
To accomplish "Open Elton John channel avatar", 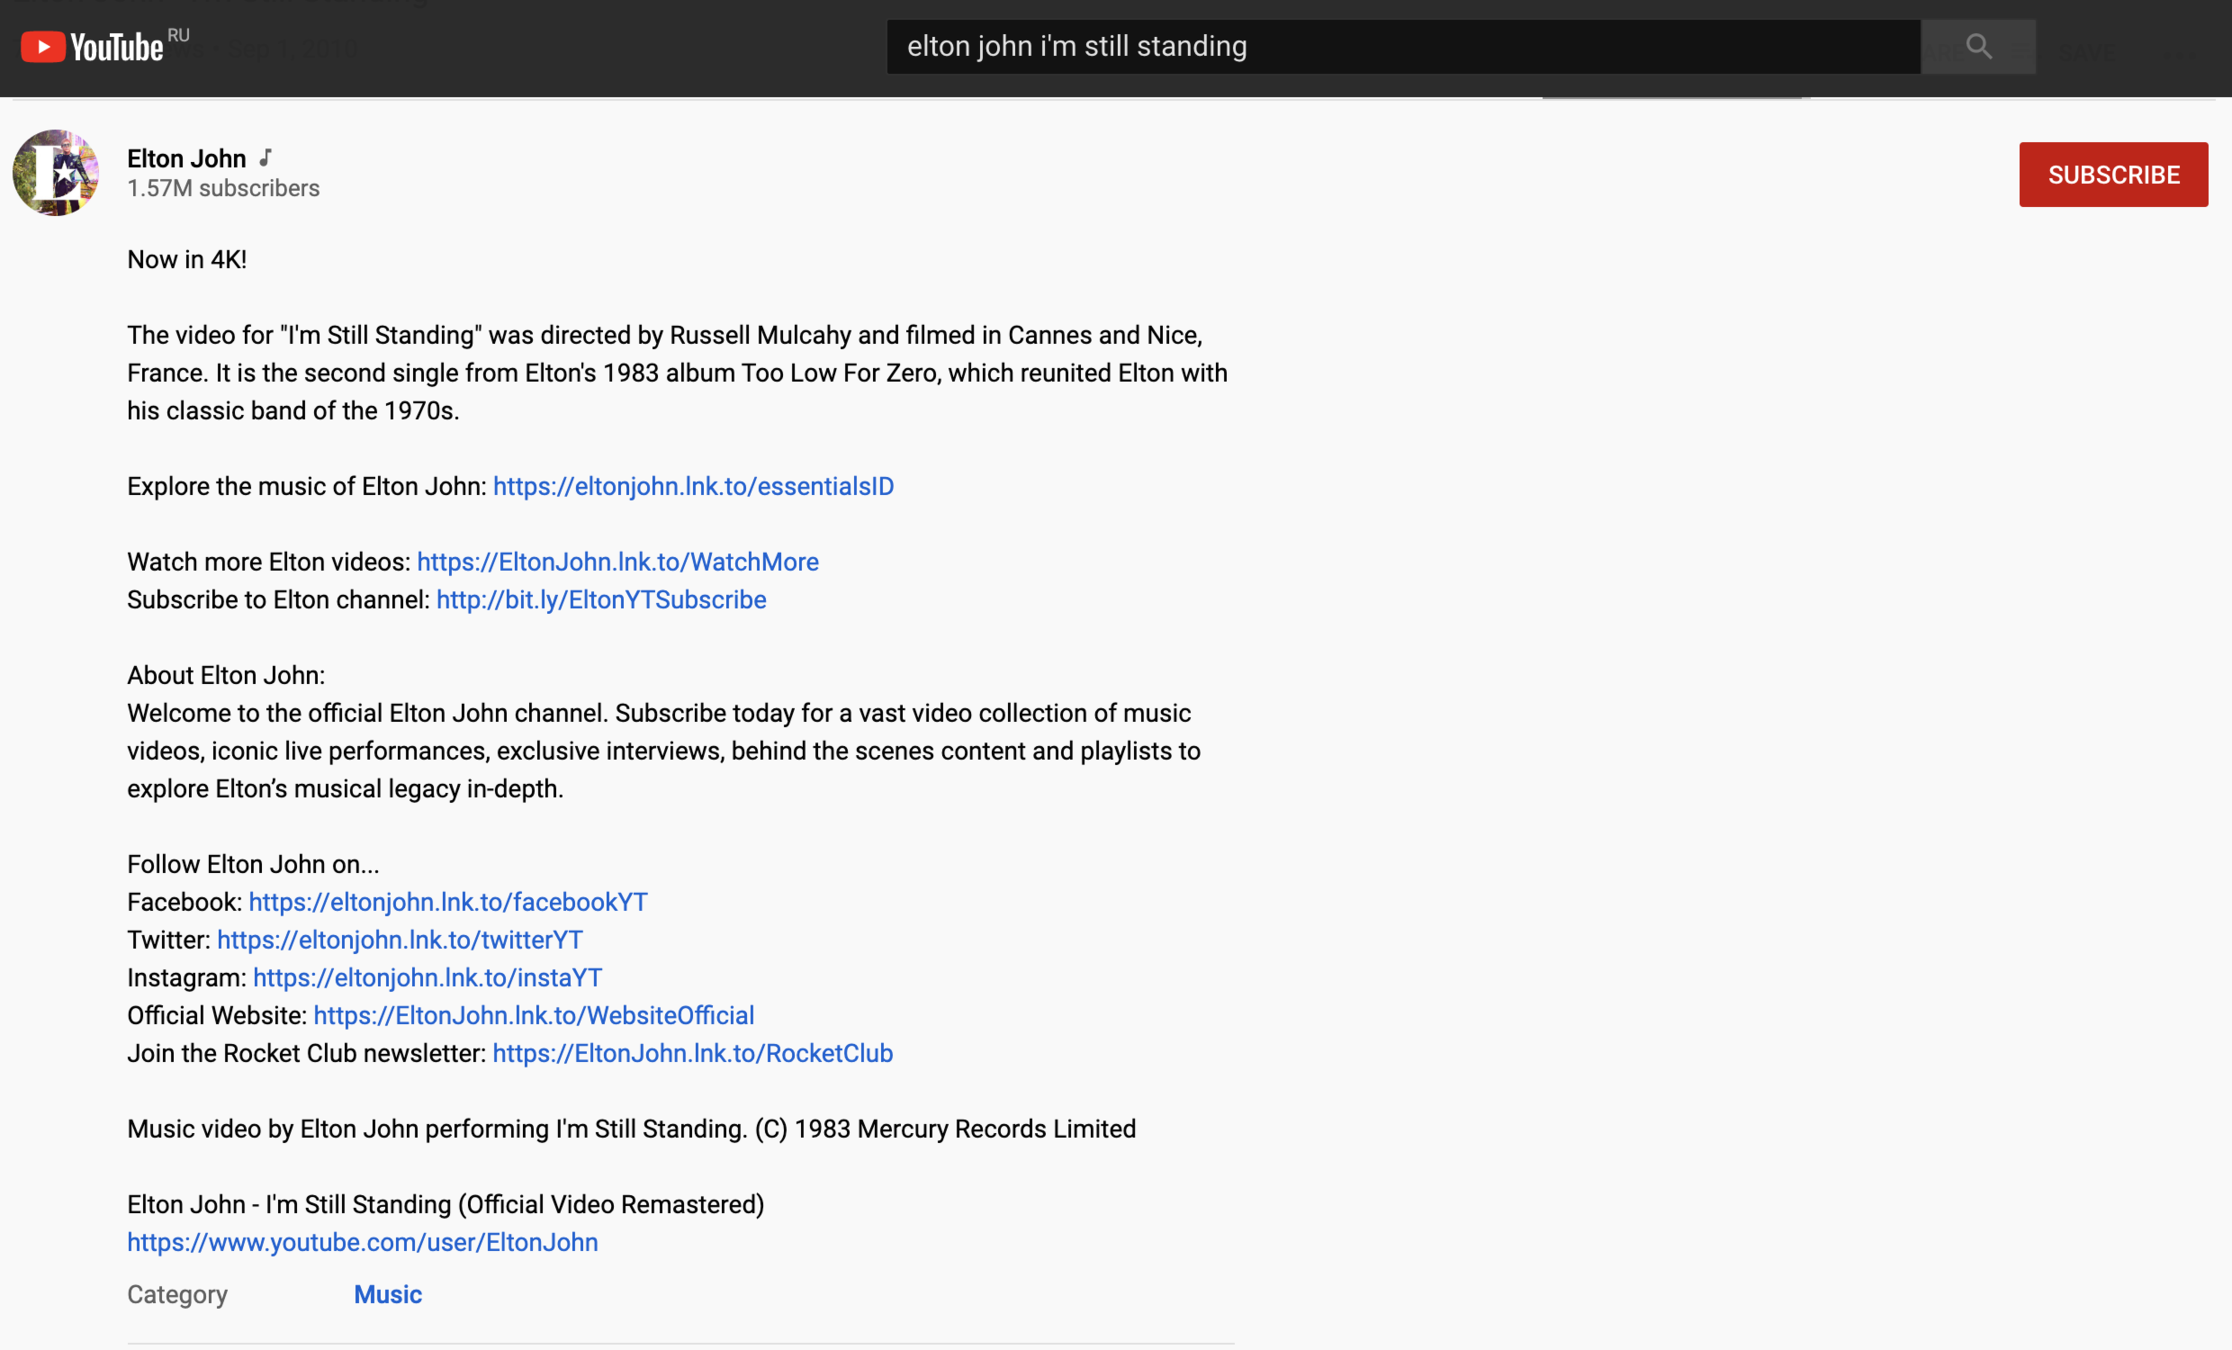I will point(56,172).
